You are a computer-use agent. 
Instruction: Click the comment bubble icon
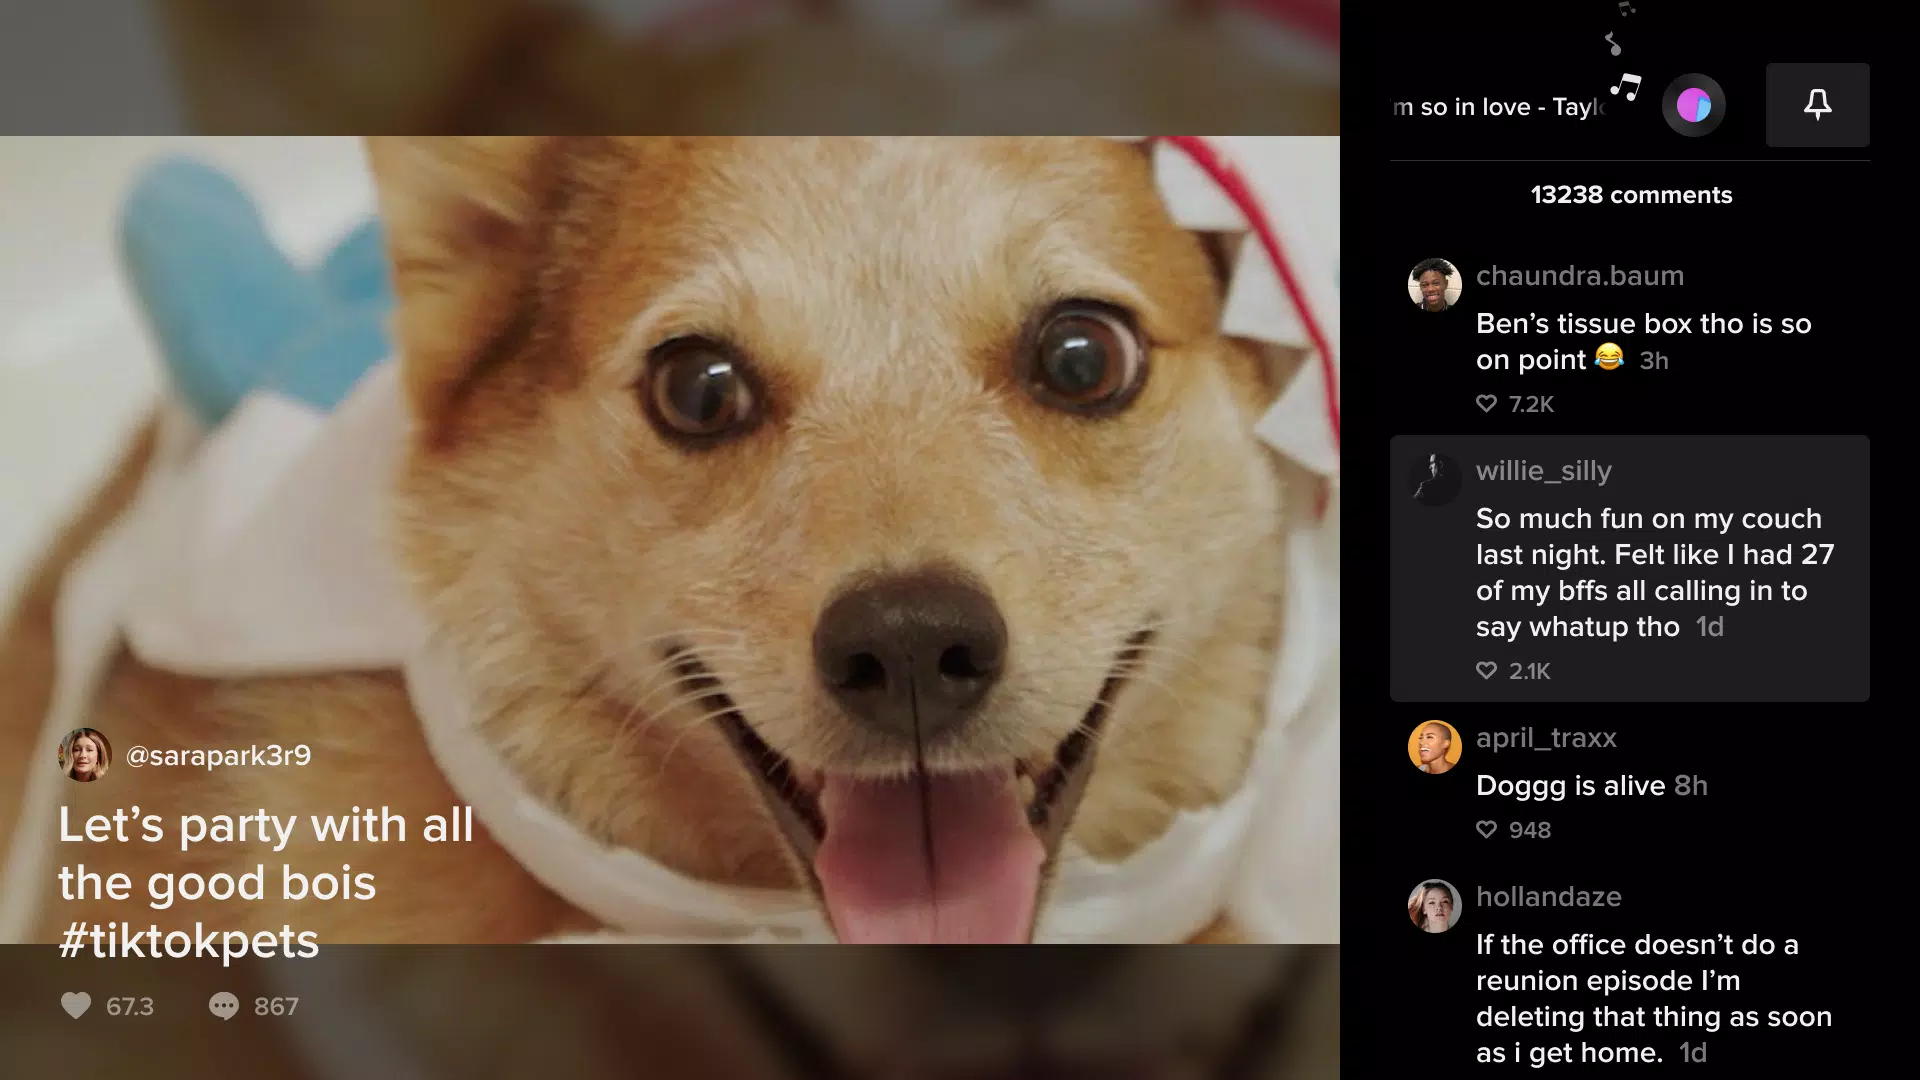(222, 1005)
